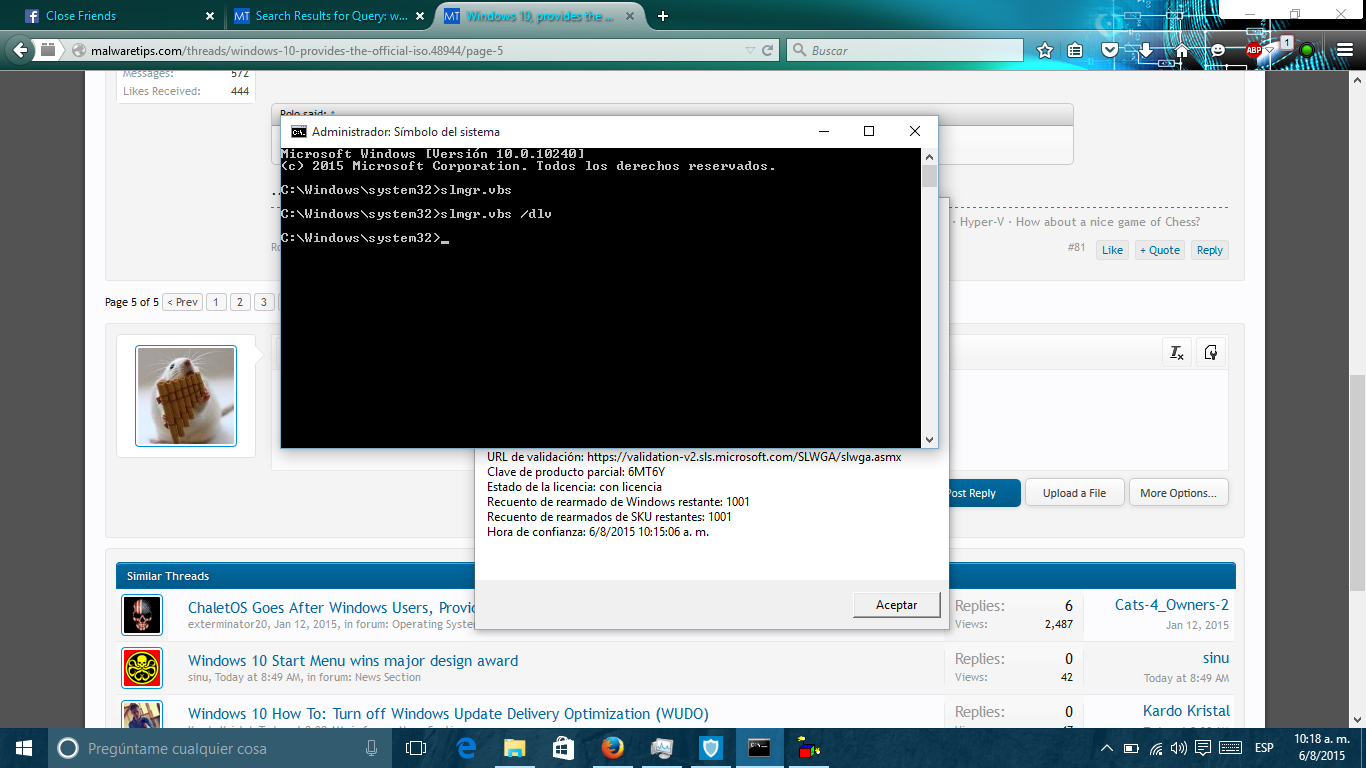This screenshot has height=768, width=1366.
Task: Open the Turn off Windows Update Delivery Optimization thread
Action: [448, 714]
